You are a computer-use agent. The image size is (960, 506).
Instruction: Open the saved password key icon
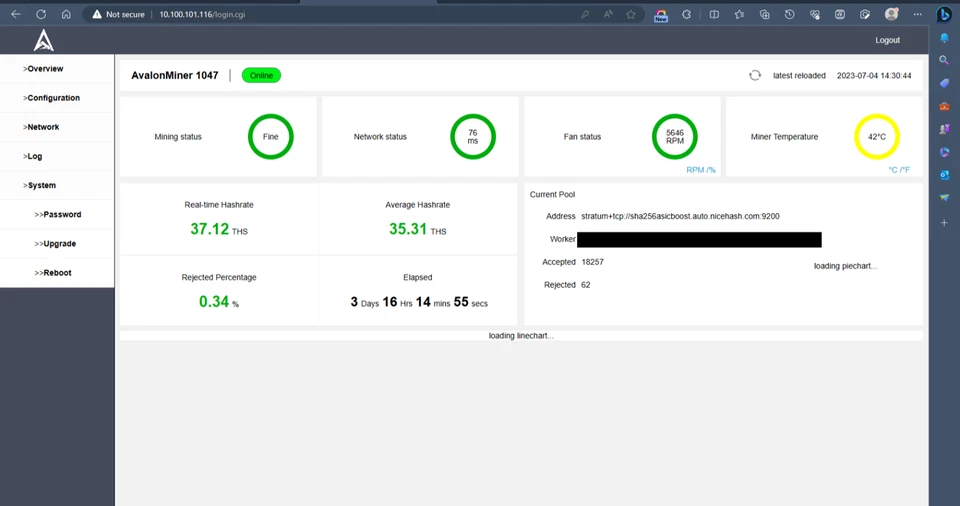tap(585, 14)
